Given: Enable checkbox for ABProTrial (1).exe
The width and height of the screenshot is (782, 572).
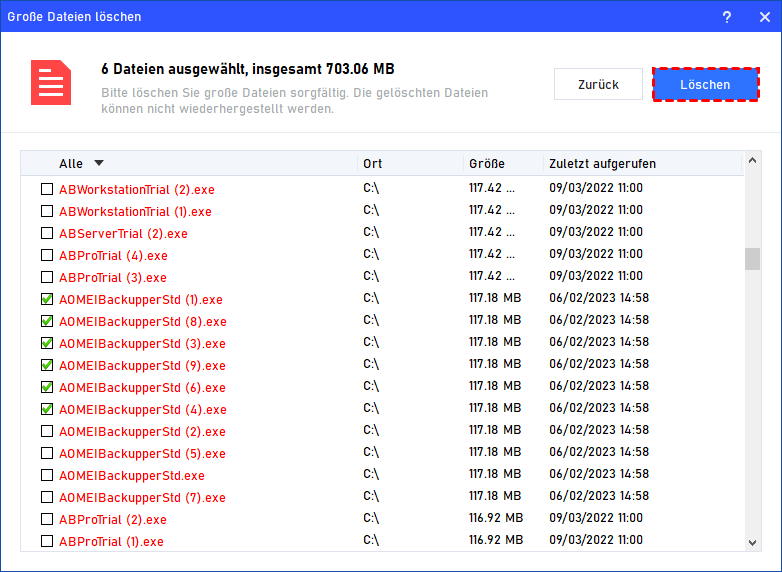Looking at the screenshot, I should click(47, 541).
